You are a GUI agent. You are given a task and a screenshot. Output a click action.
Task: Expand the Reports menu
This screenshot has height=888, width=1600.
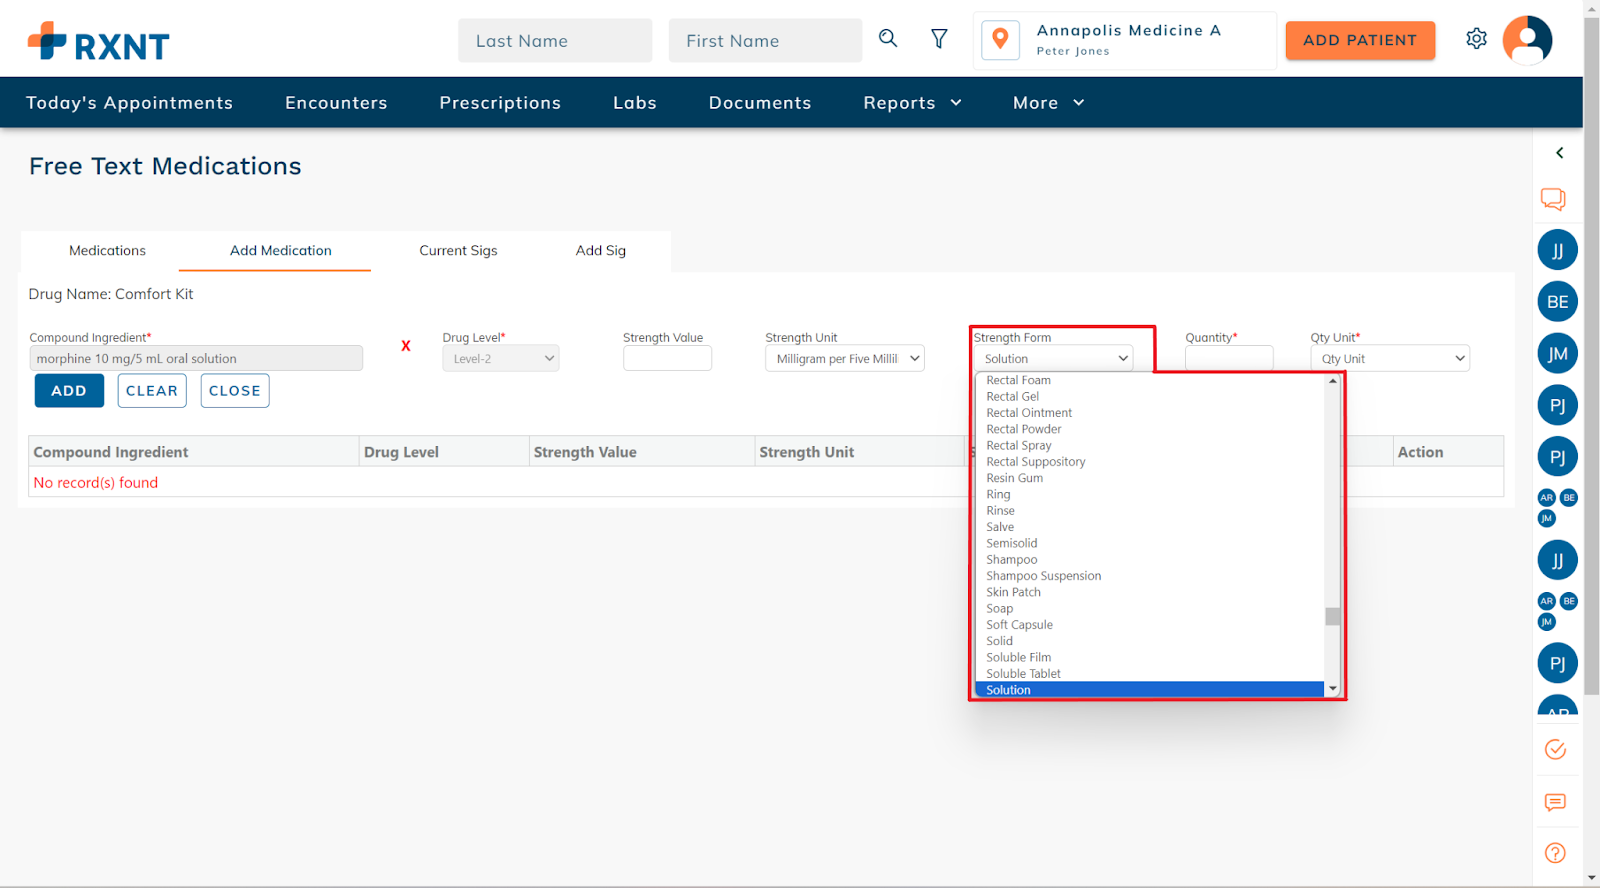point(912,103)
